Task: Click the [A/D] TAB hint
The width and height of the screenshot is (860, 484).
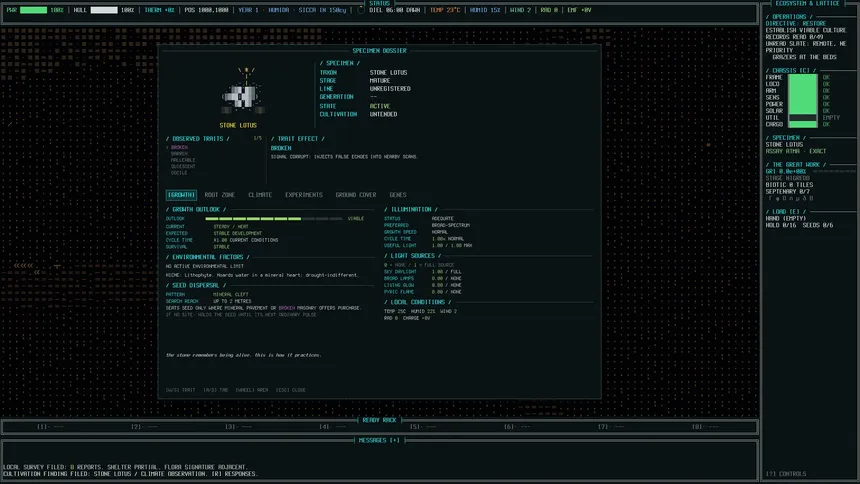Action: pos(216,390)
